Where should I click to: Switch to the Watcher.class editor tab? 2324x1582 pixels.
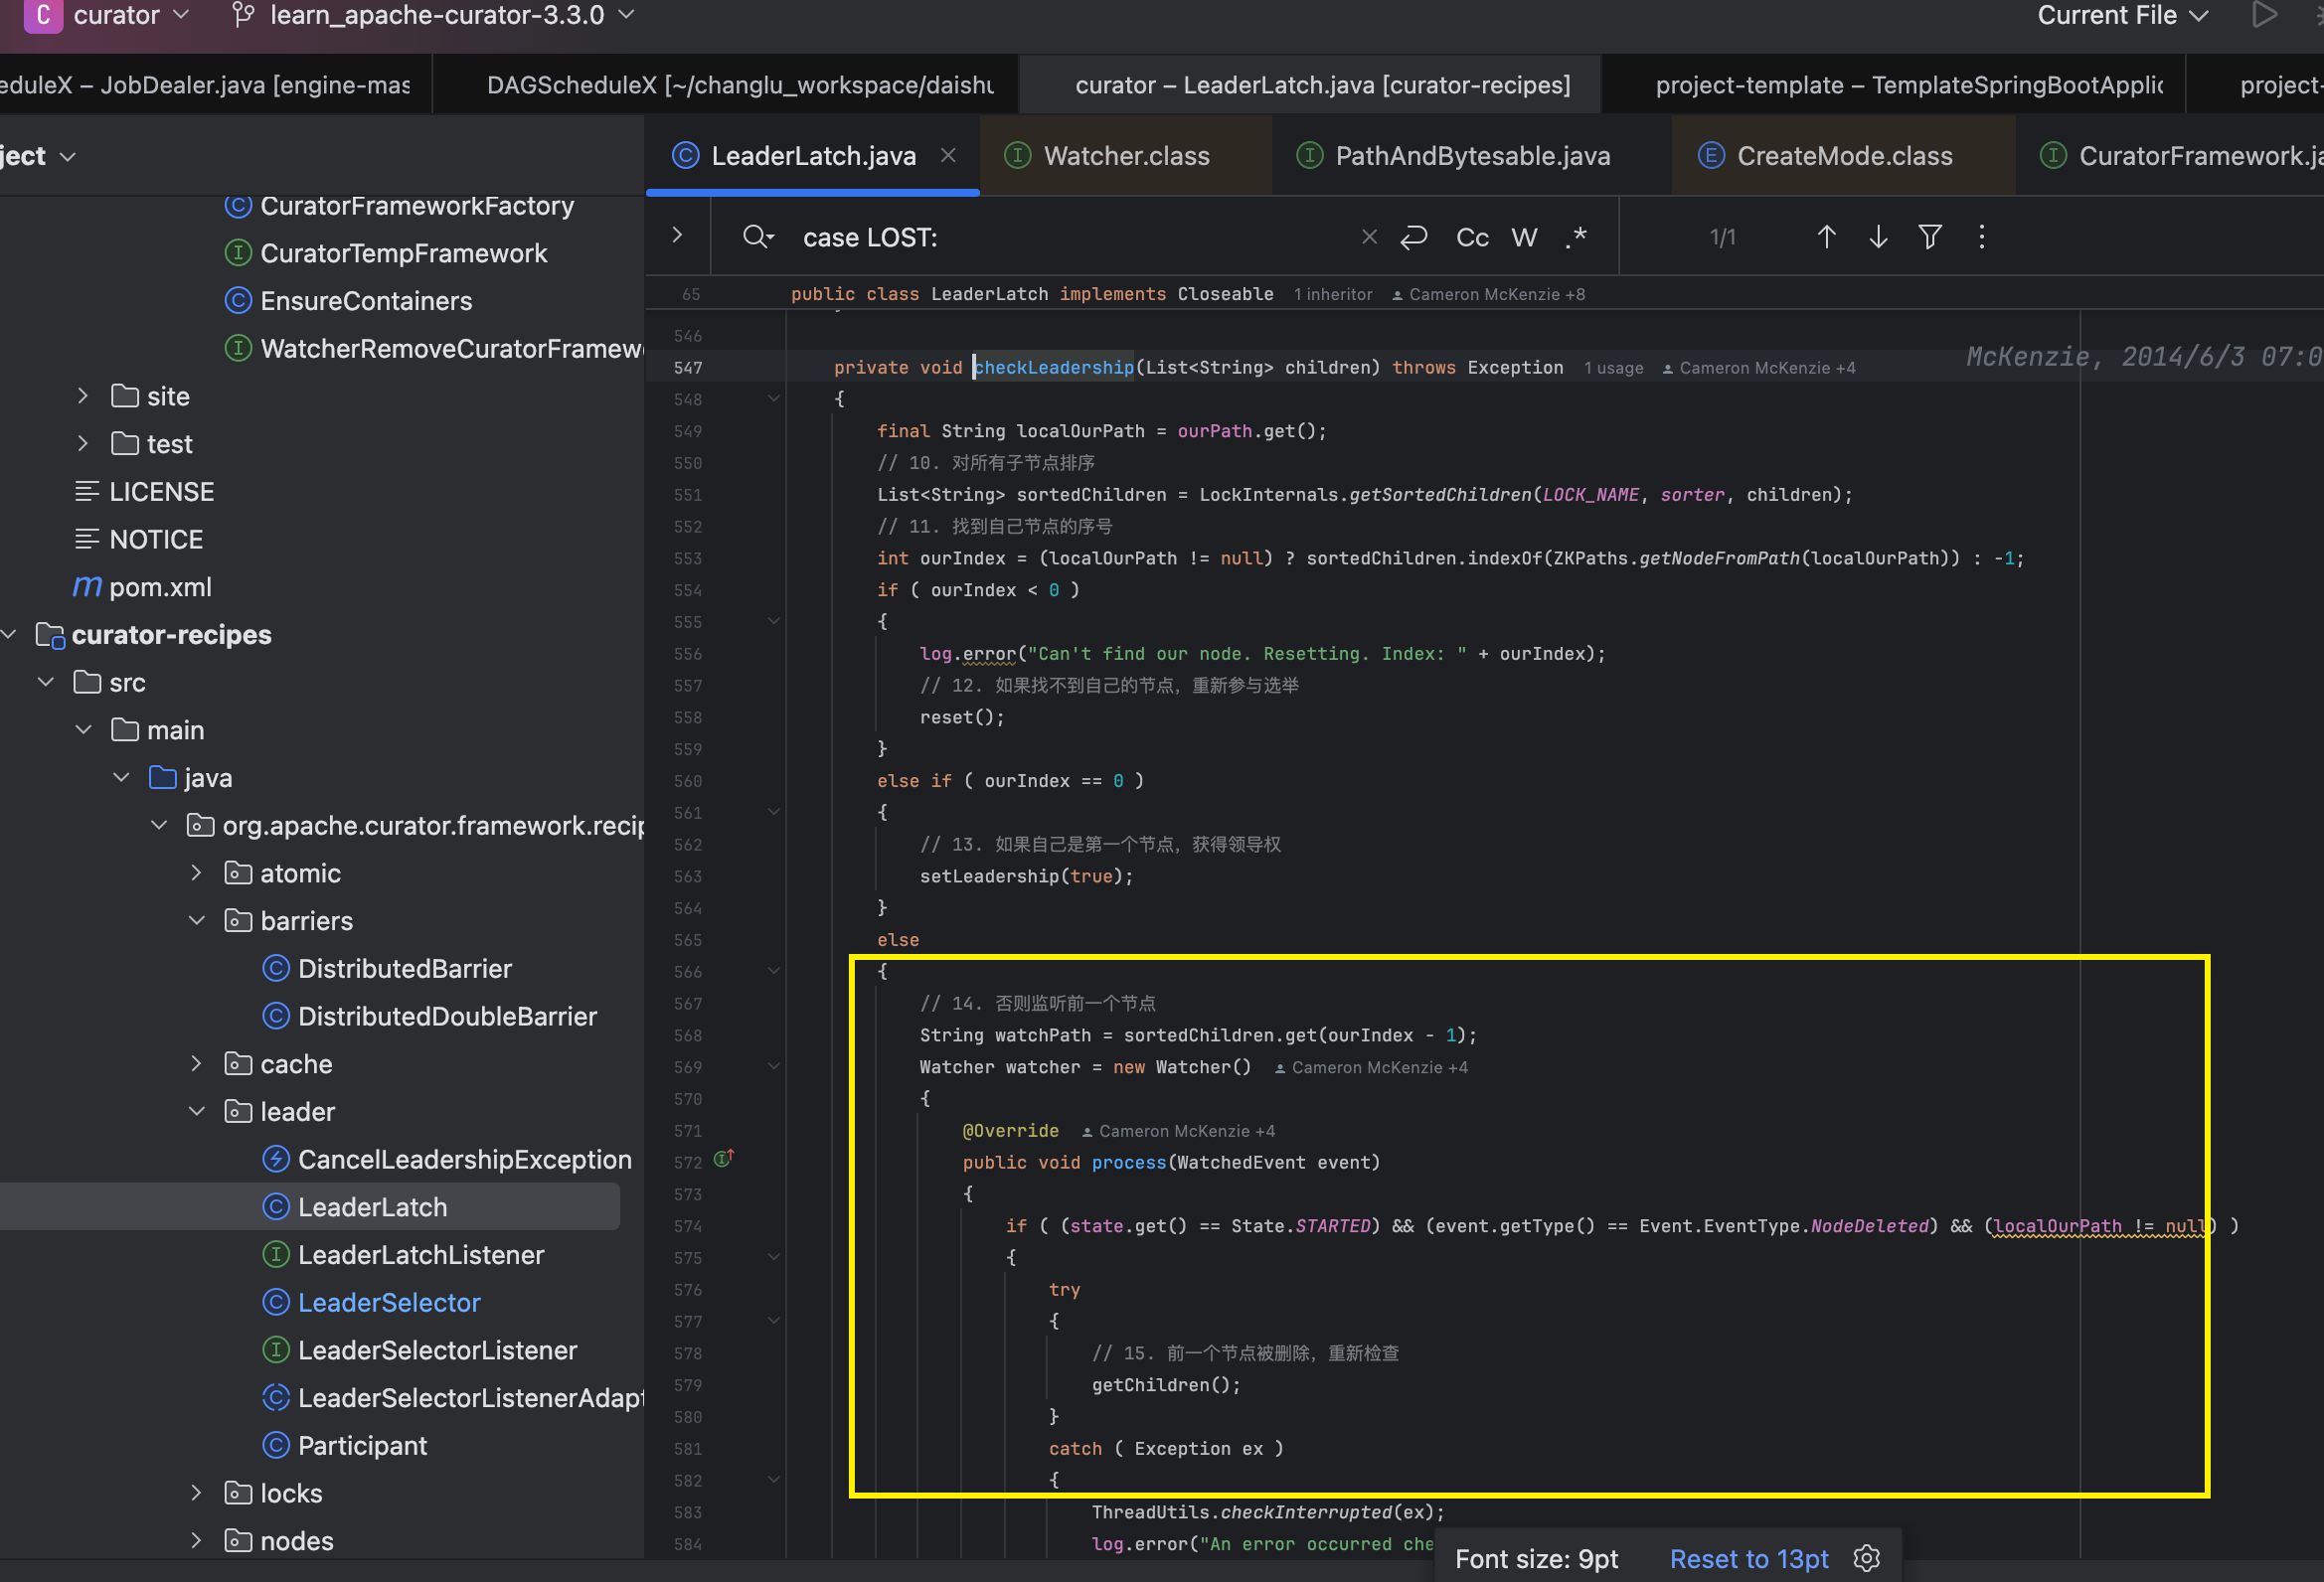[1125, 156]
